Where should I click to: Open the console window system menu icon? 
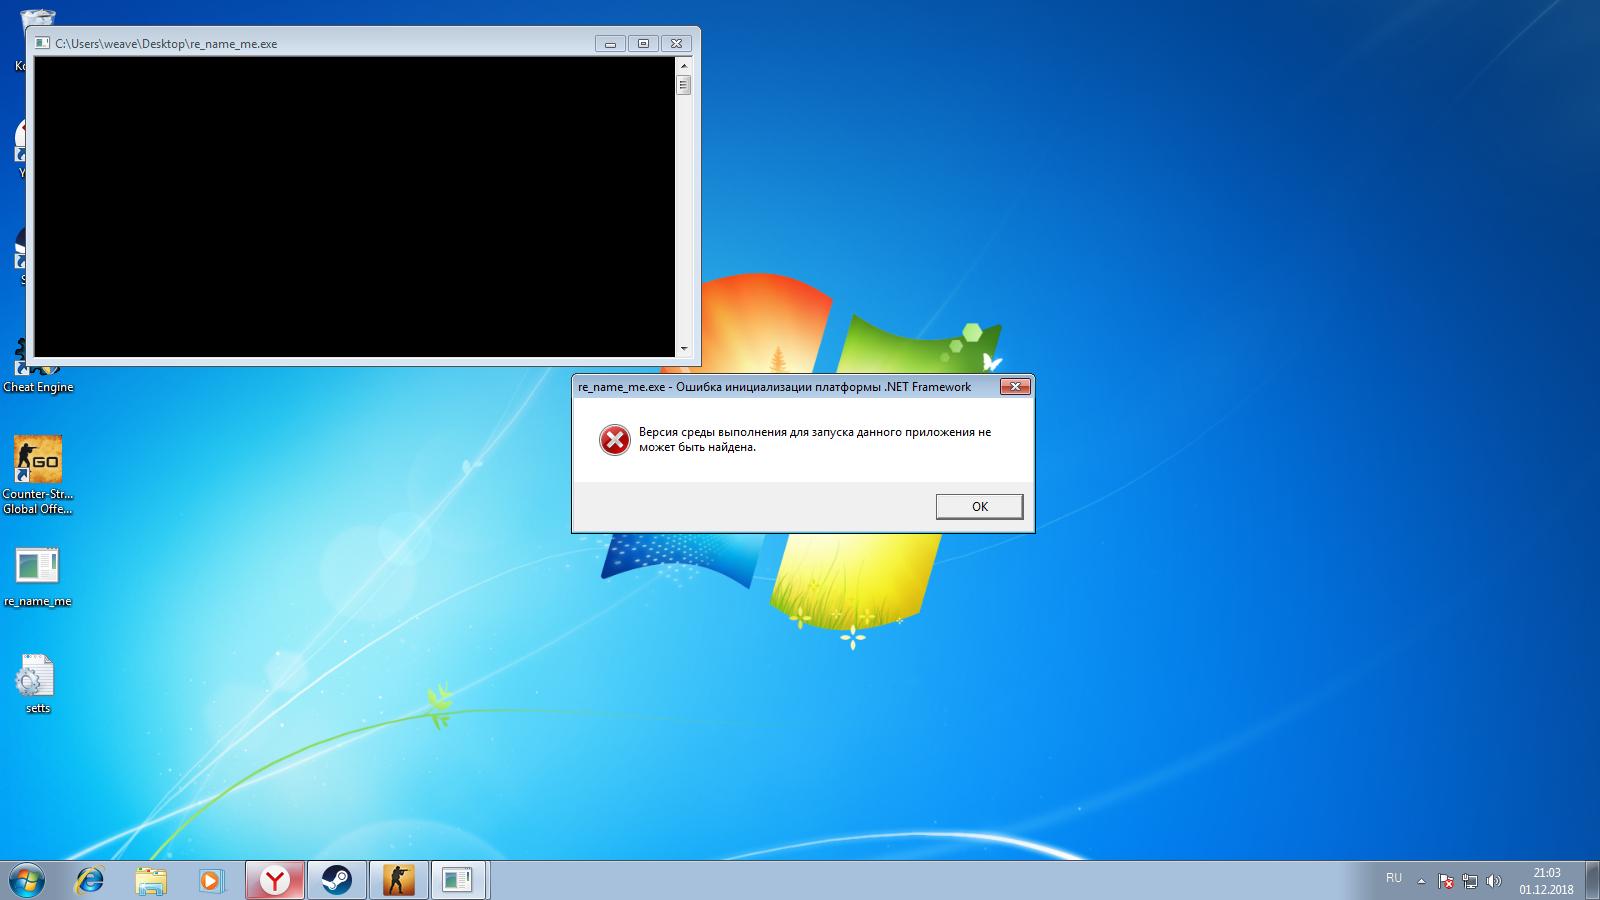tap(42, 44)
